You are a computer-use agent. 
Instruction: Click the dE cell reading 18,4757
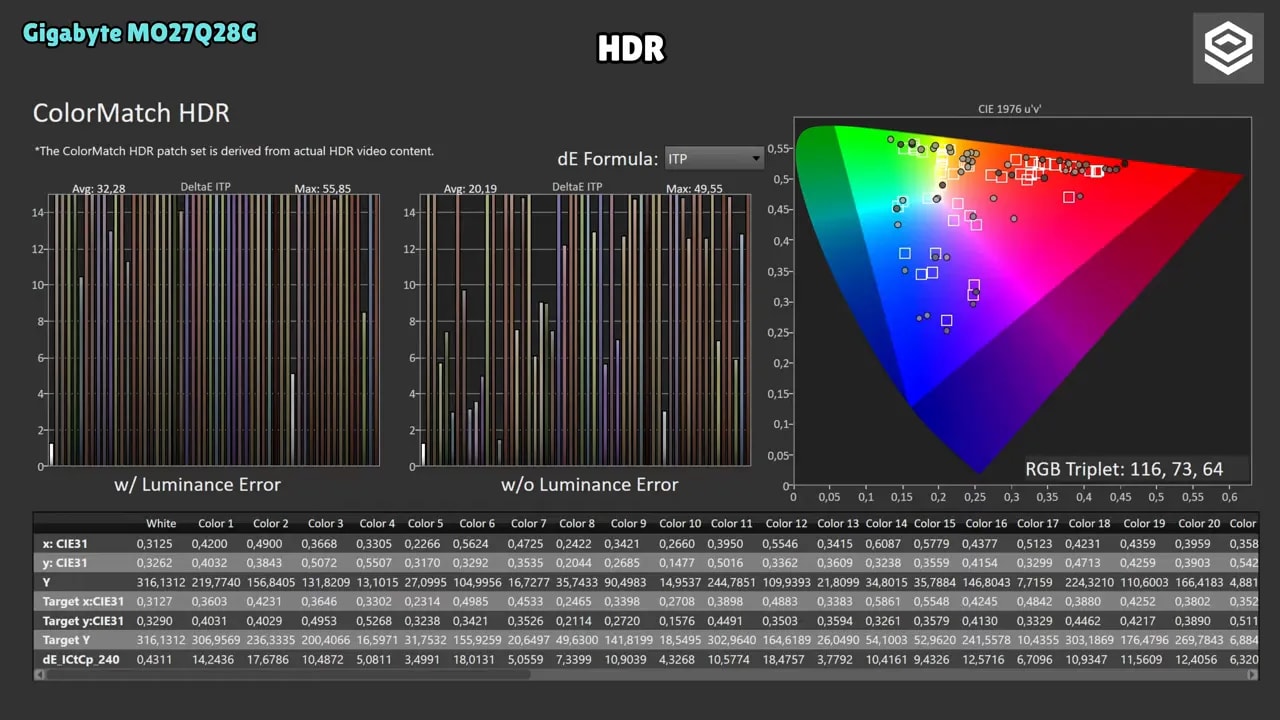click(x=785, y=660)
